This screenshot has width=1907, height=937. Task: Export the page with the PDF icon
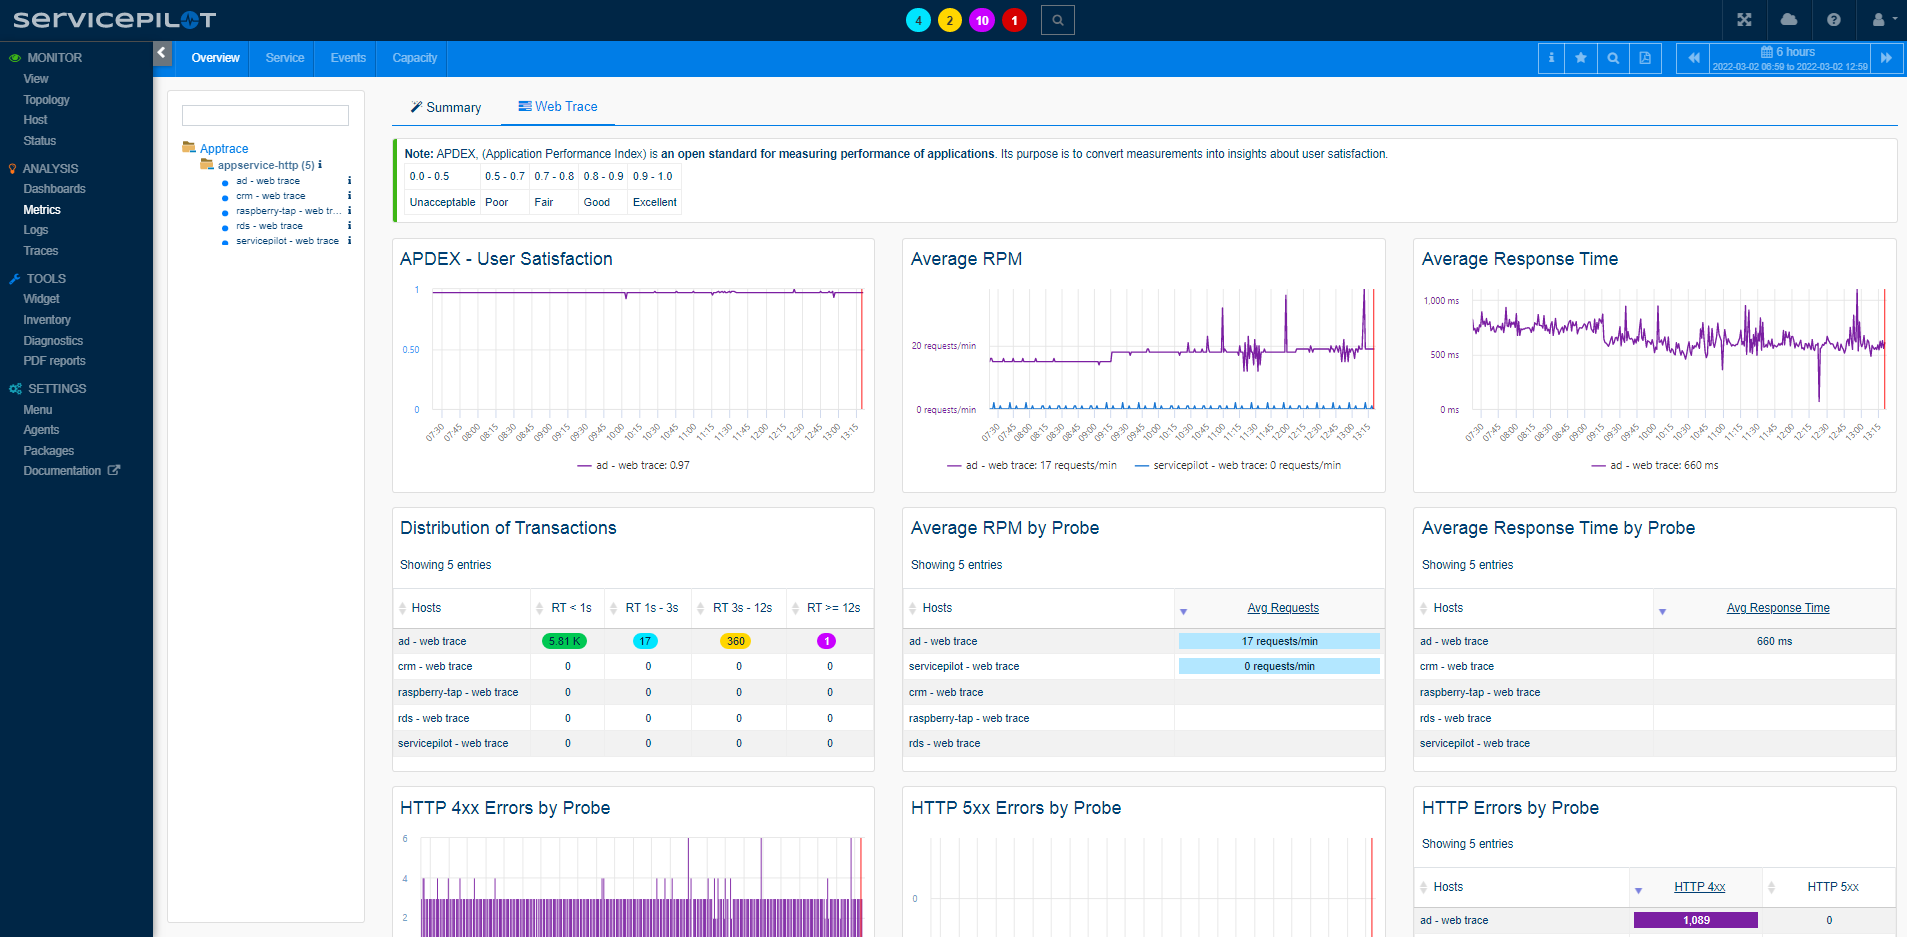[x=1645, y=58]
